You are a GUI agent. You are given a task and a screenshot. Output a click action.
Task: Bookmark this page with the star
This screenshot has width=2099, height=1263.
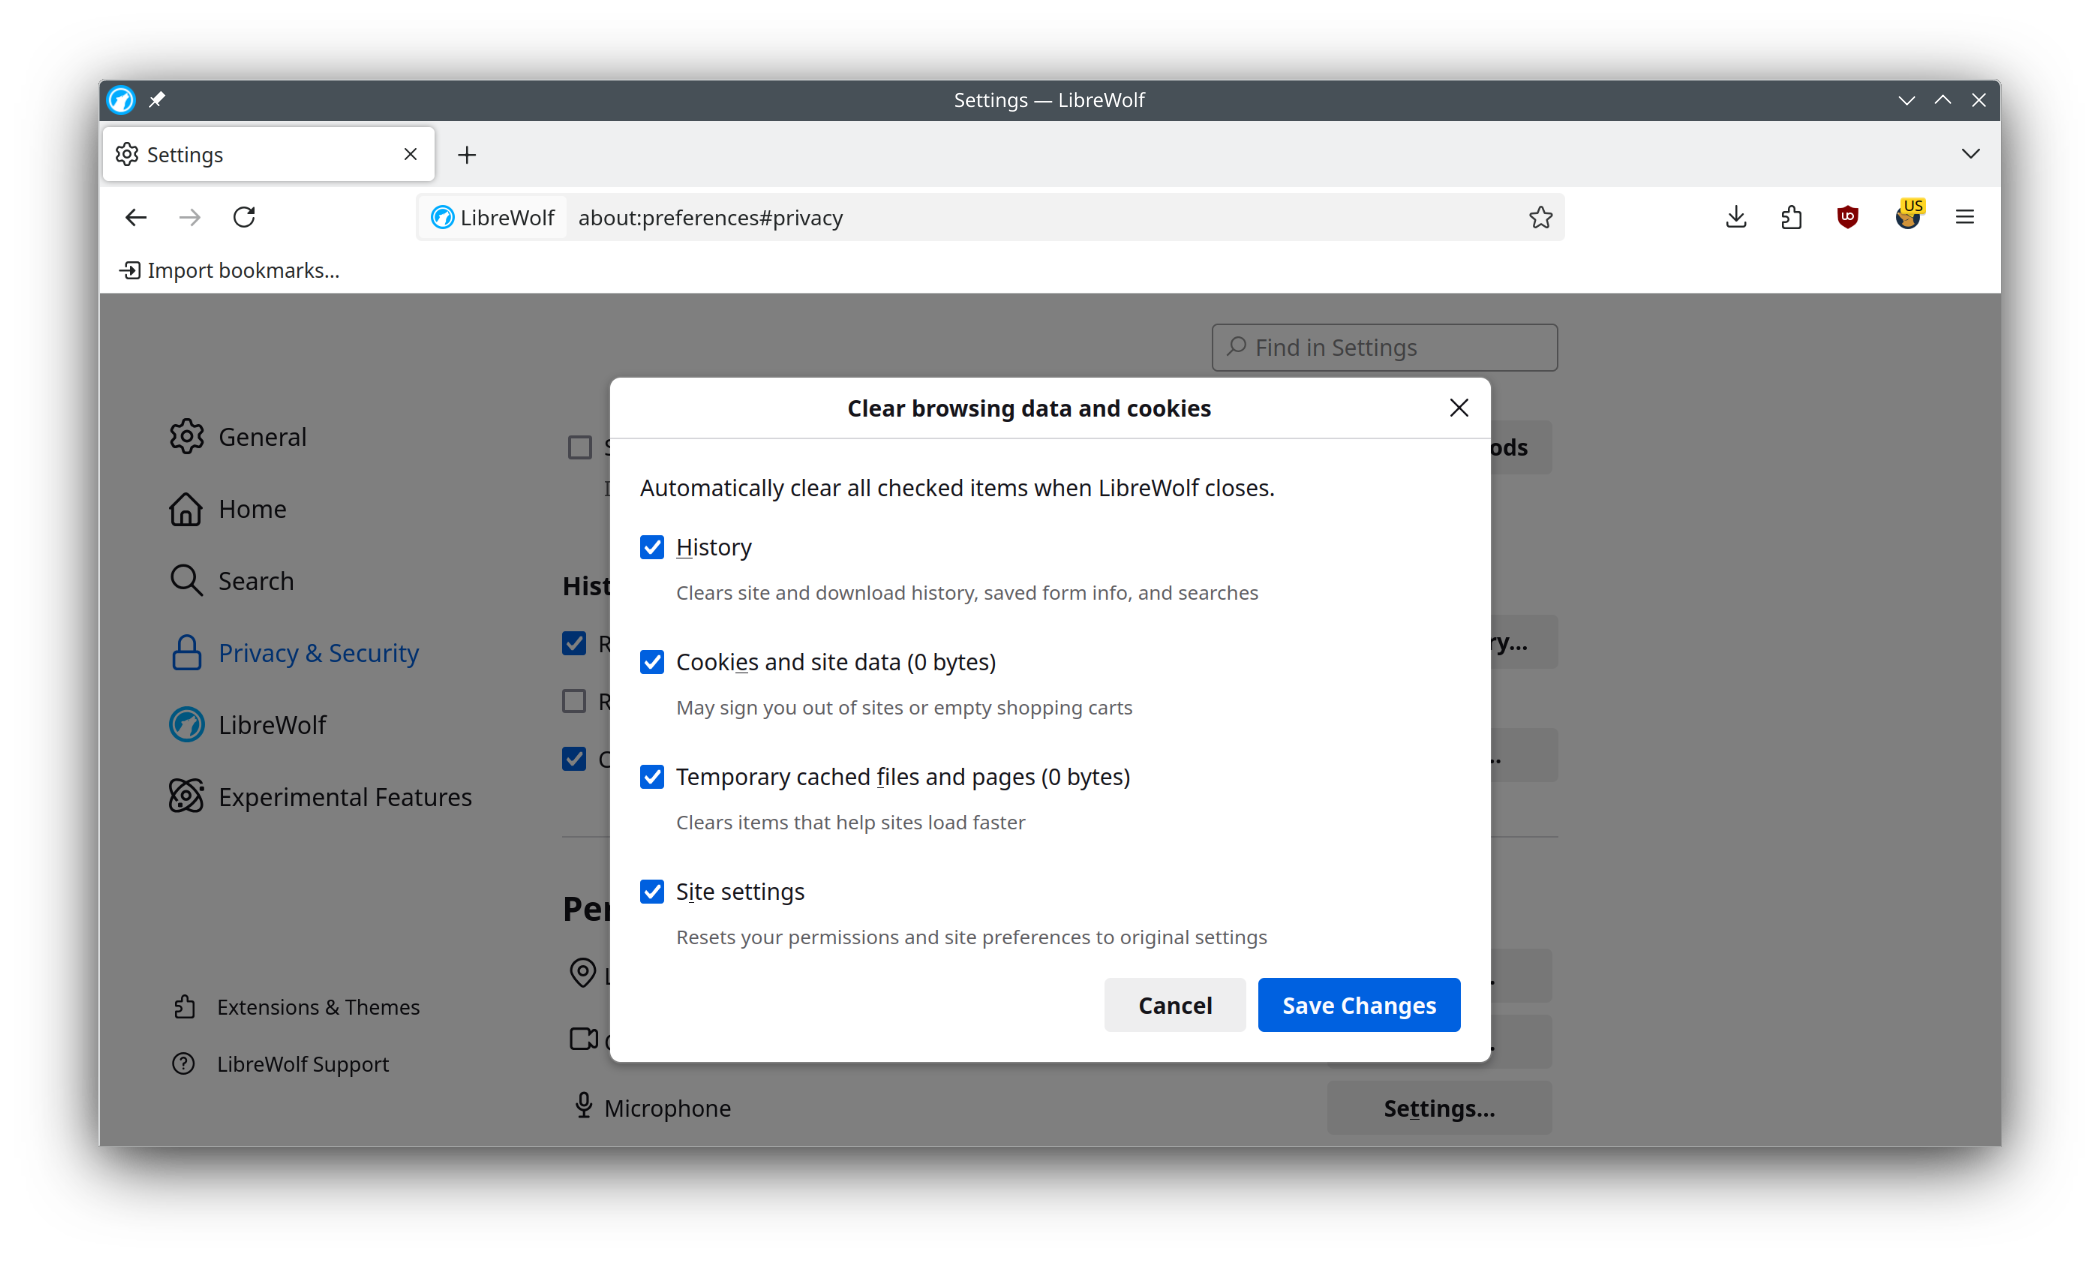pos(1540,217)
